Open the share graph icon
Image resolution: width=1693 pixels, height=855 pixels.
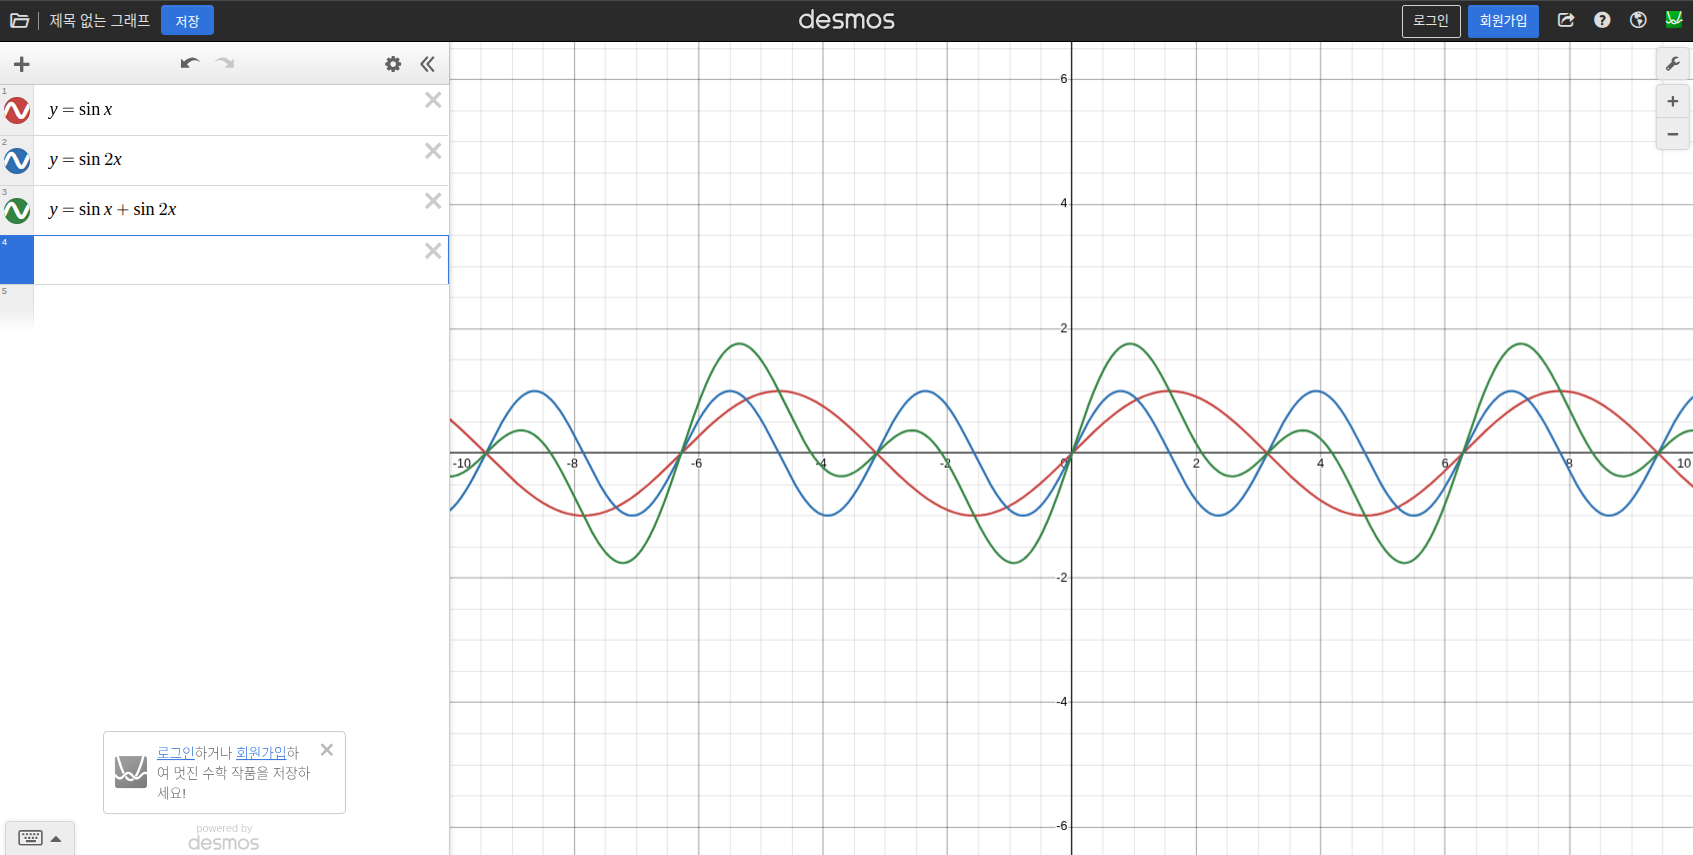pos(1566,20)
